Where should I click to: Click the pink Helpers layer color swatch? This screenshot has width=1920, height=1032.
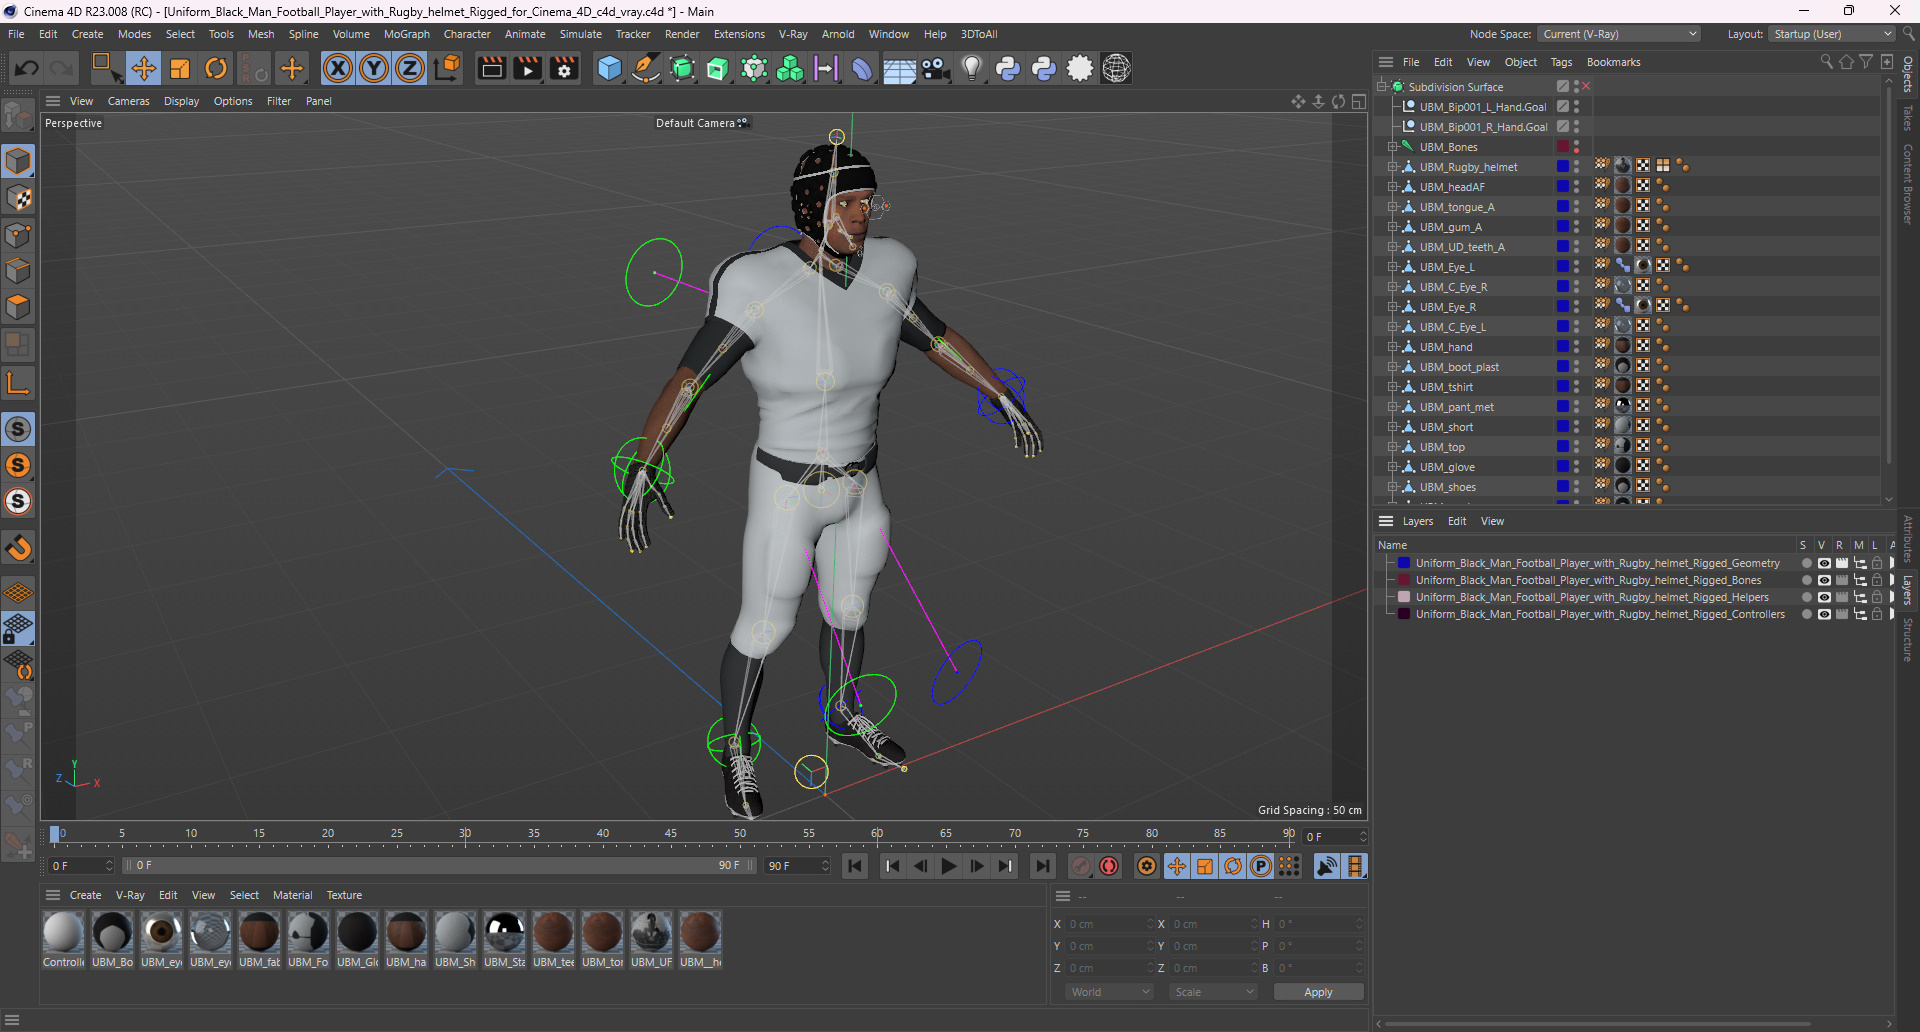[x=1404, y=597]
